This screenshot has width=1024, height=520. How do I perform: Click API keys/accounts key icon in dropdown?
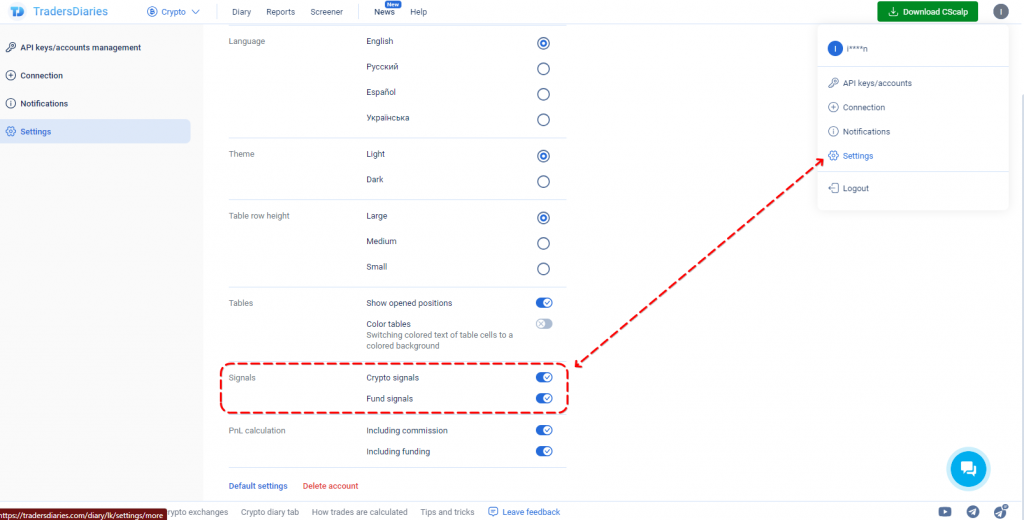point(833,83)
